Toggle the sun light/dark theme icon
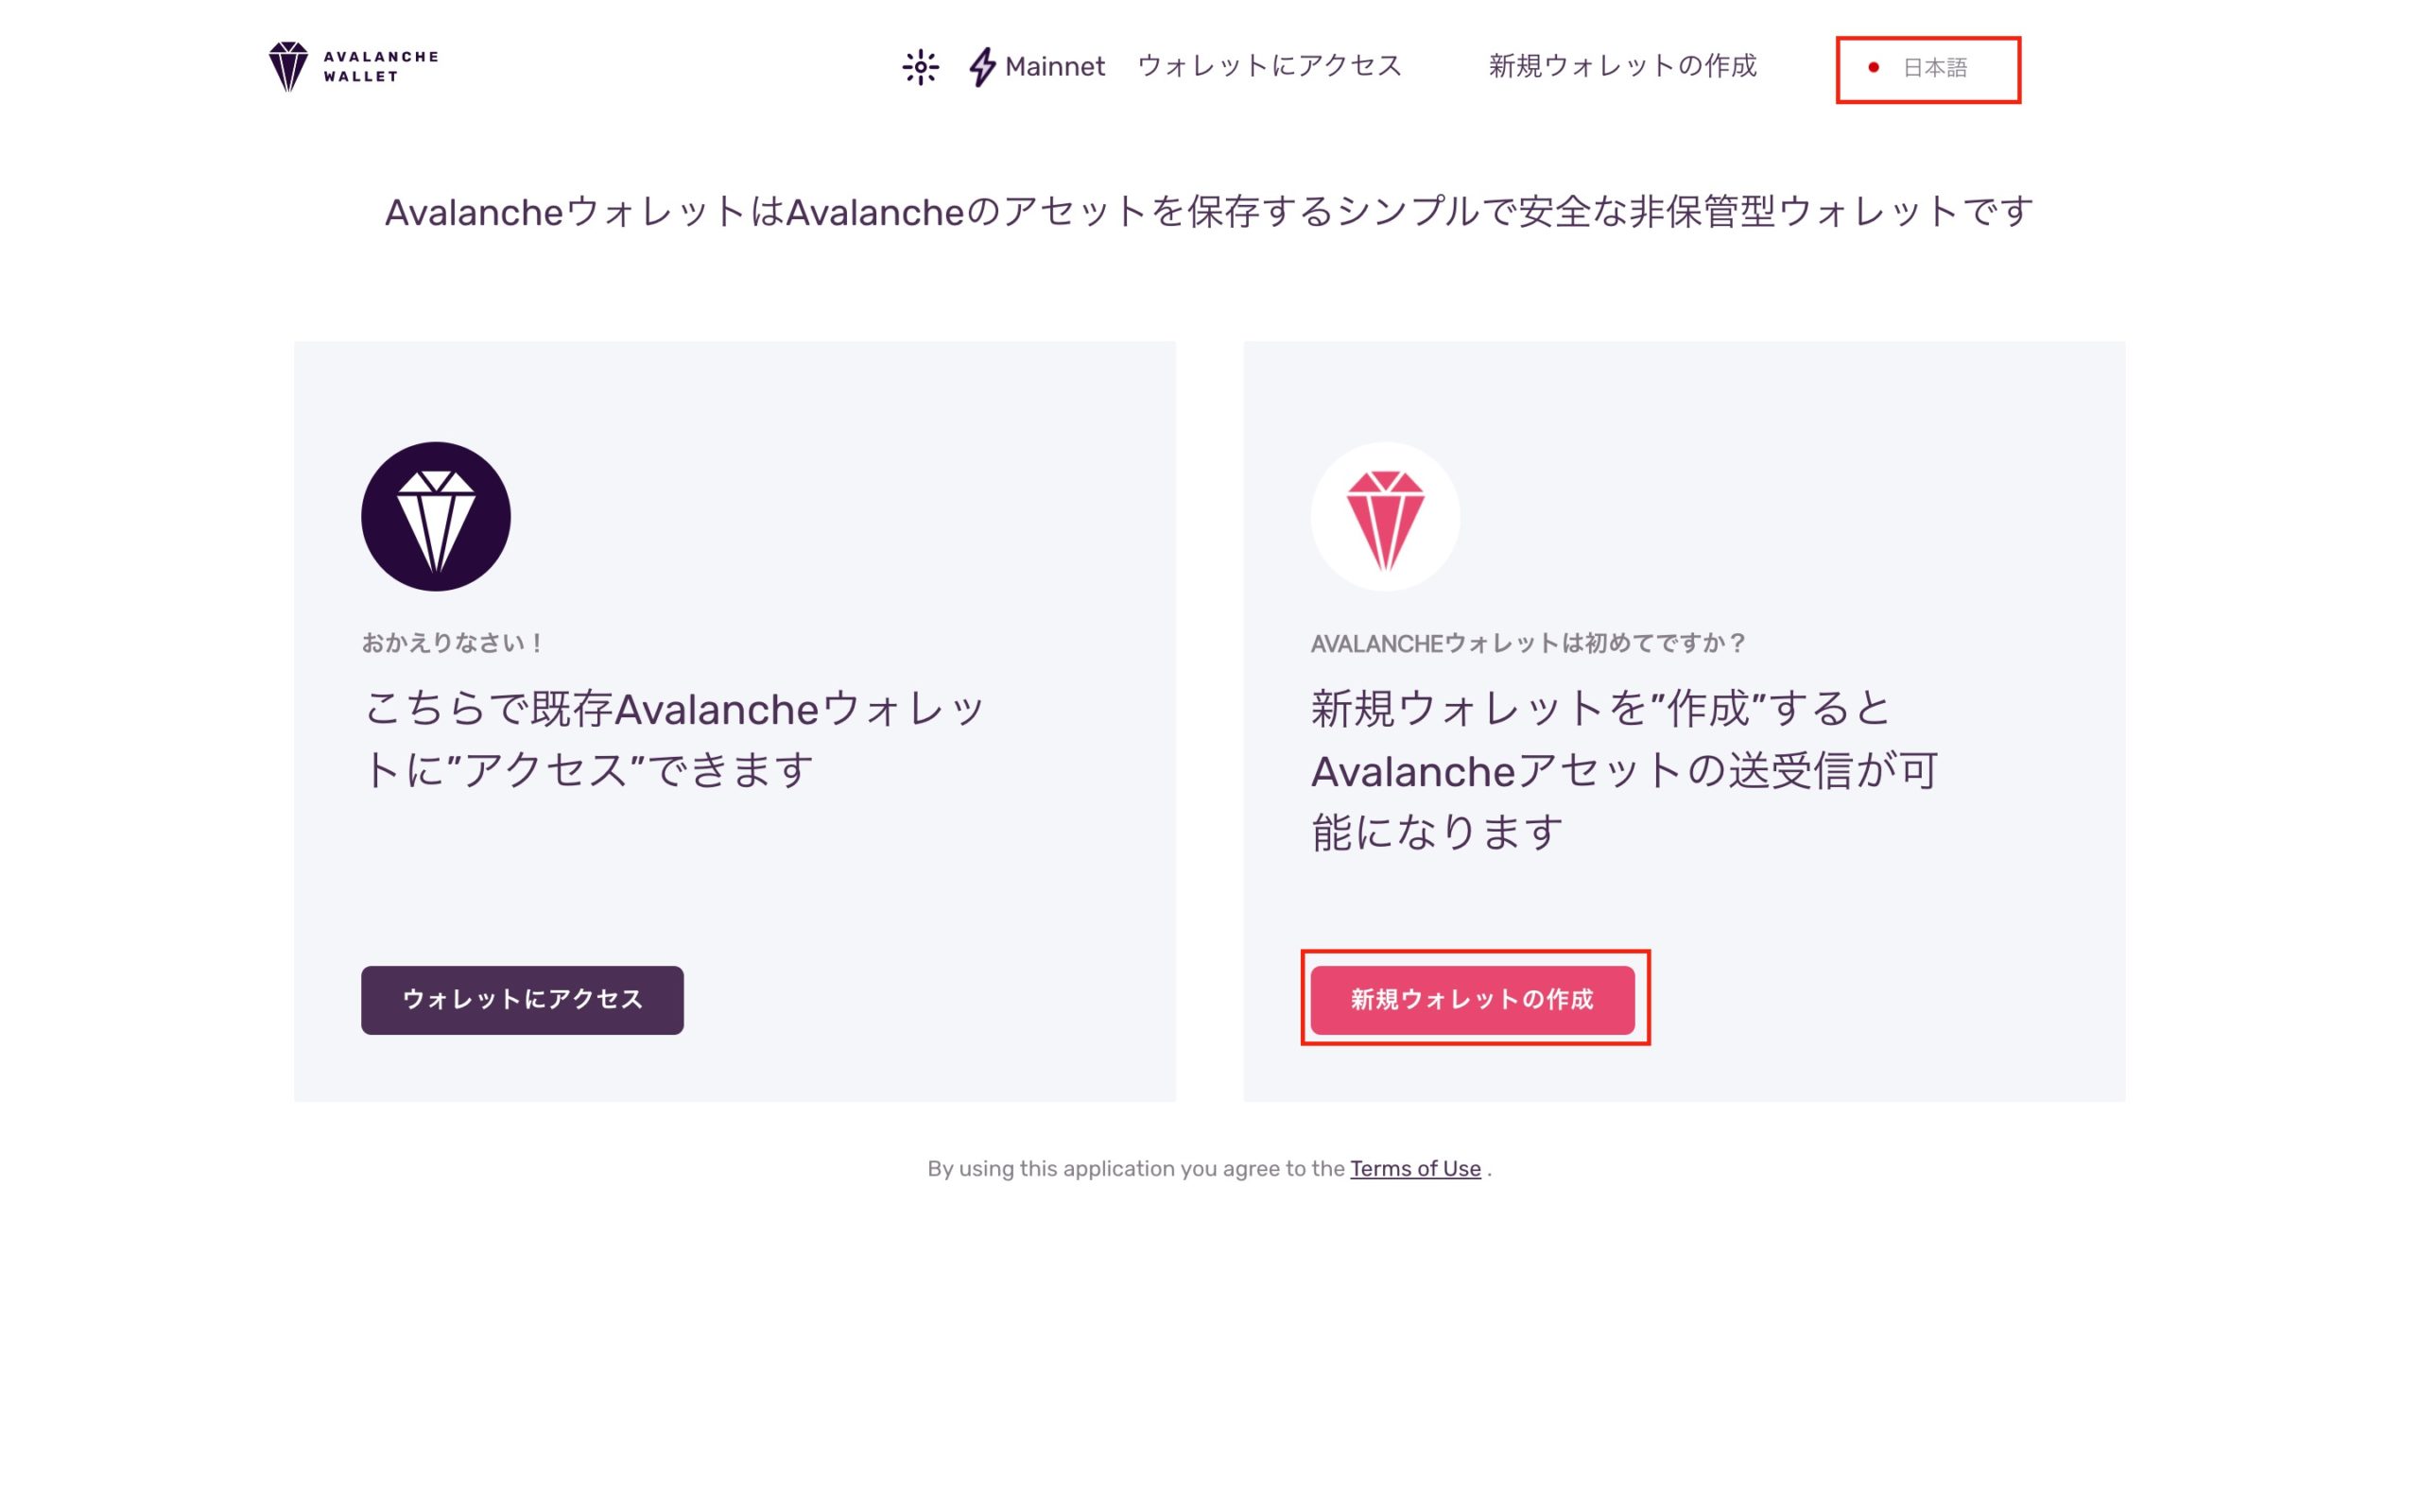This screenshot has height=1512, width=2420. click(920, 67)
